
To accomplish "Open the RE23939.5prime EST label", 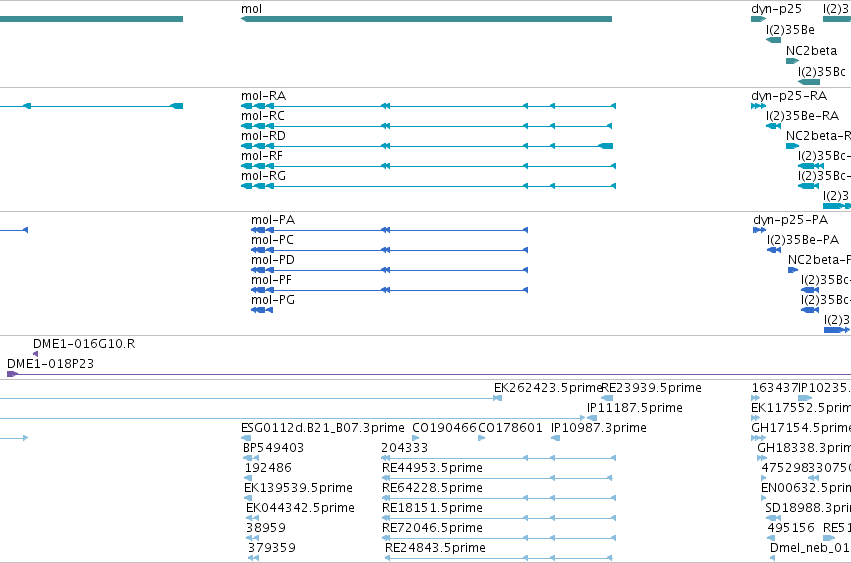I will point(652,388).
